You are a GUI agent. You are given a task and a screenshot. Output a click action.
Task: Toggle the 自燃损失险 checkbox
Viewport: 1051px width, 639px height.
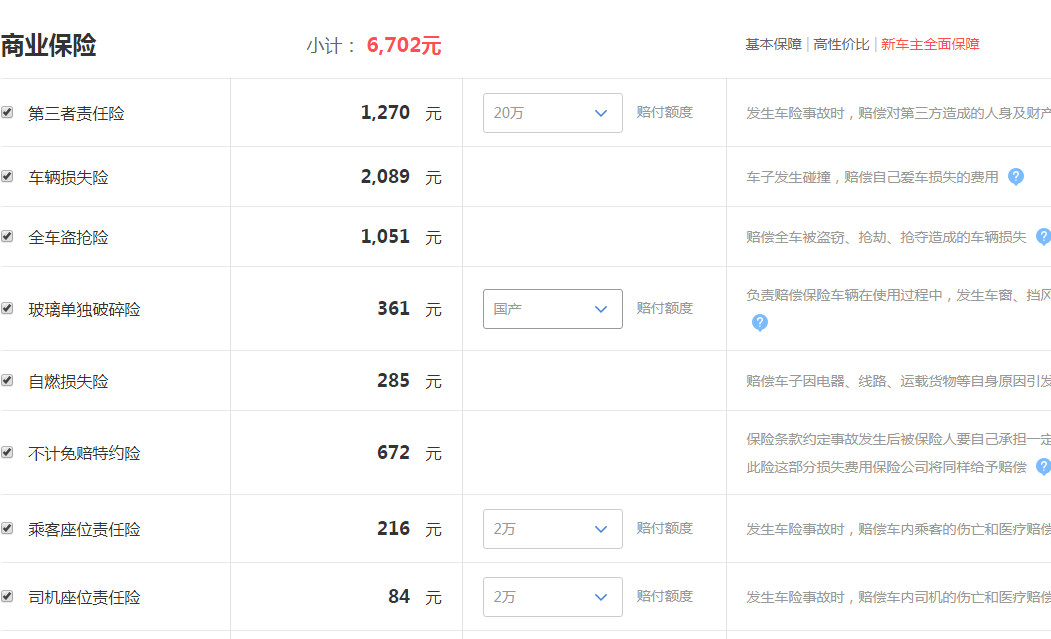(x=7, y=380)
